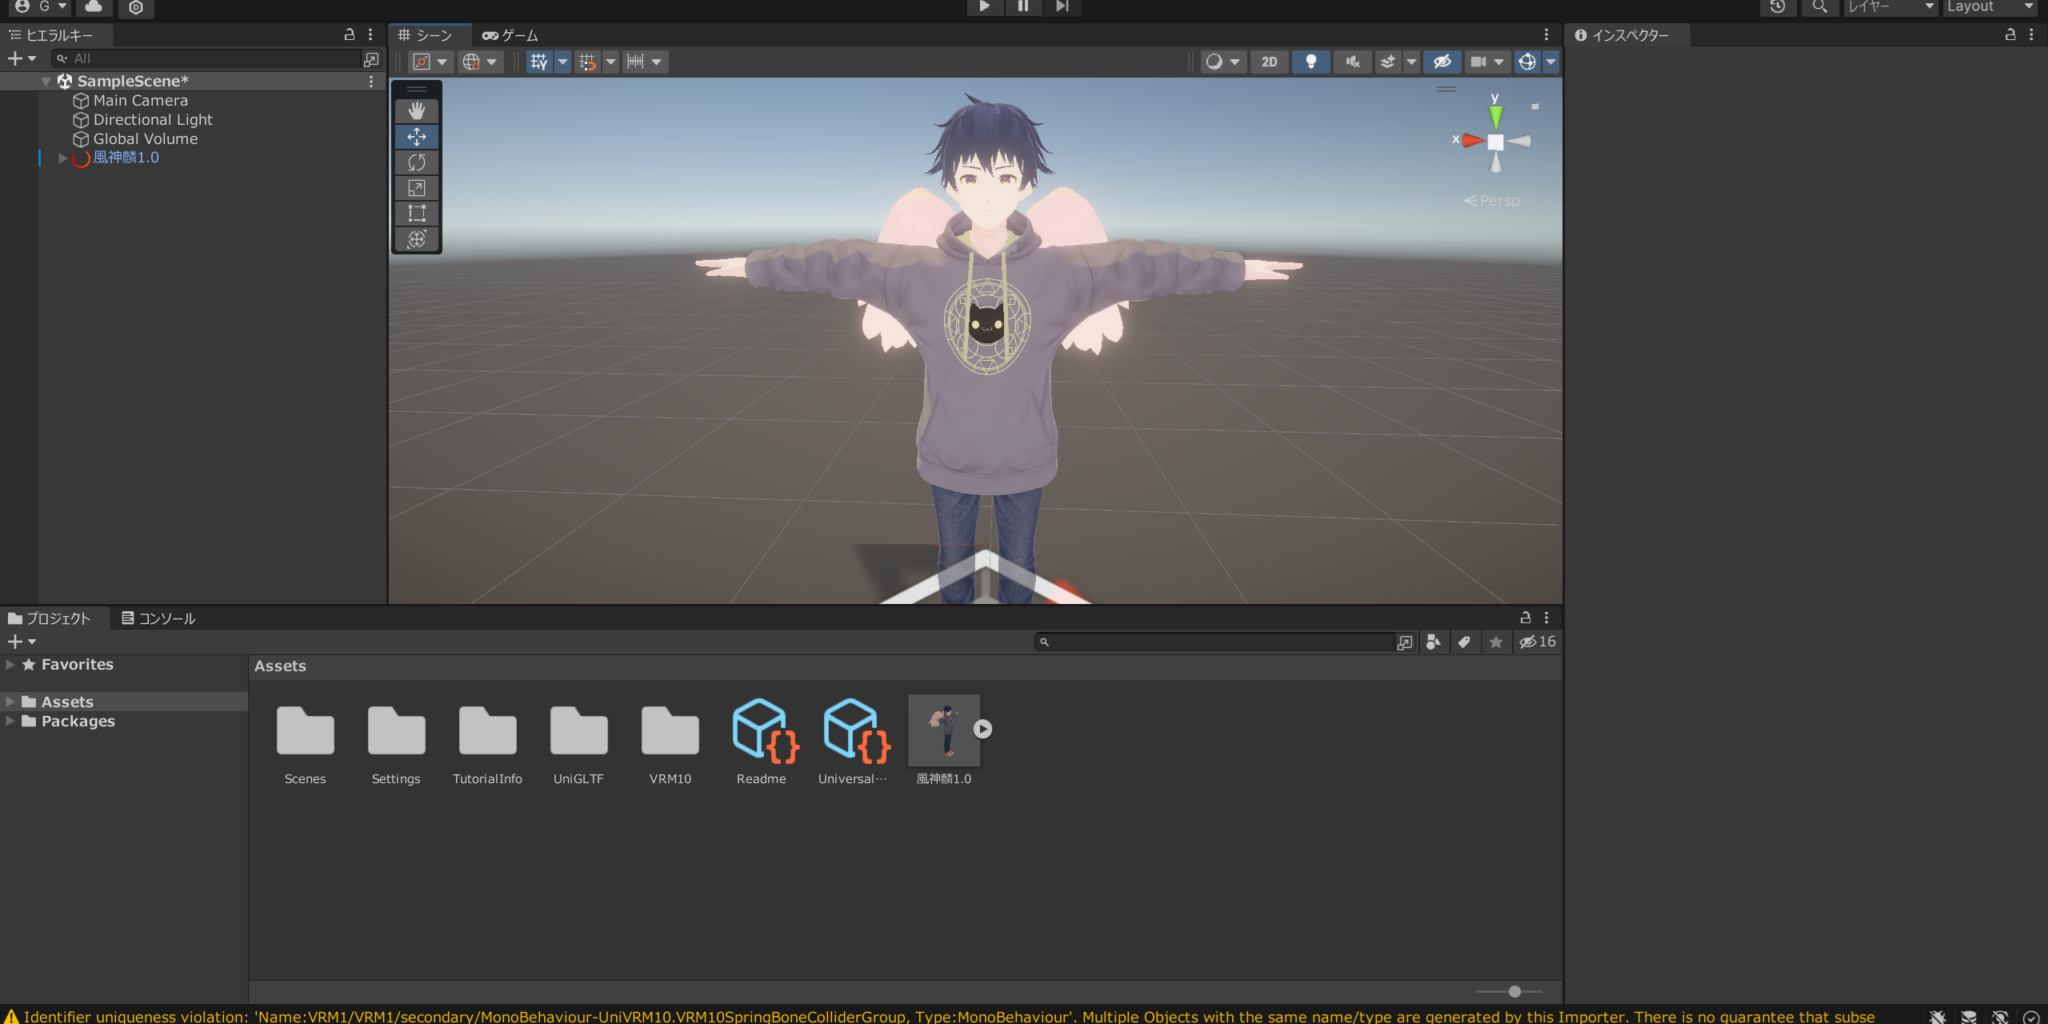2048x1024 pixels.
Task: Select the Rotate tool
Action: (x=417, y=162)
